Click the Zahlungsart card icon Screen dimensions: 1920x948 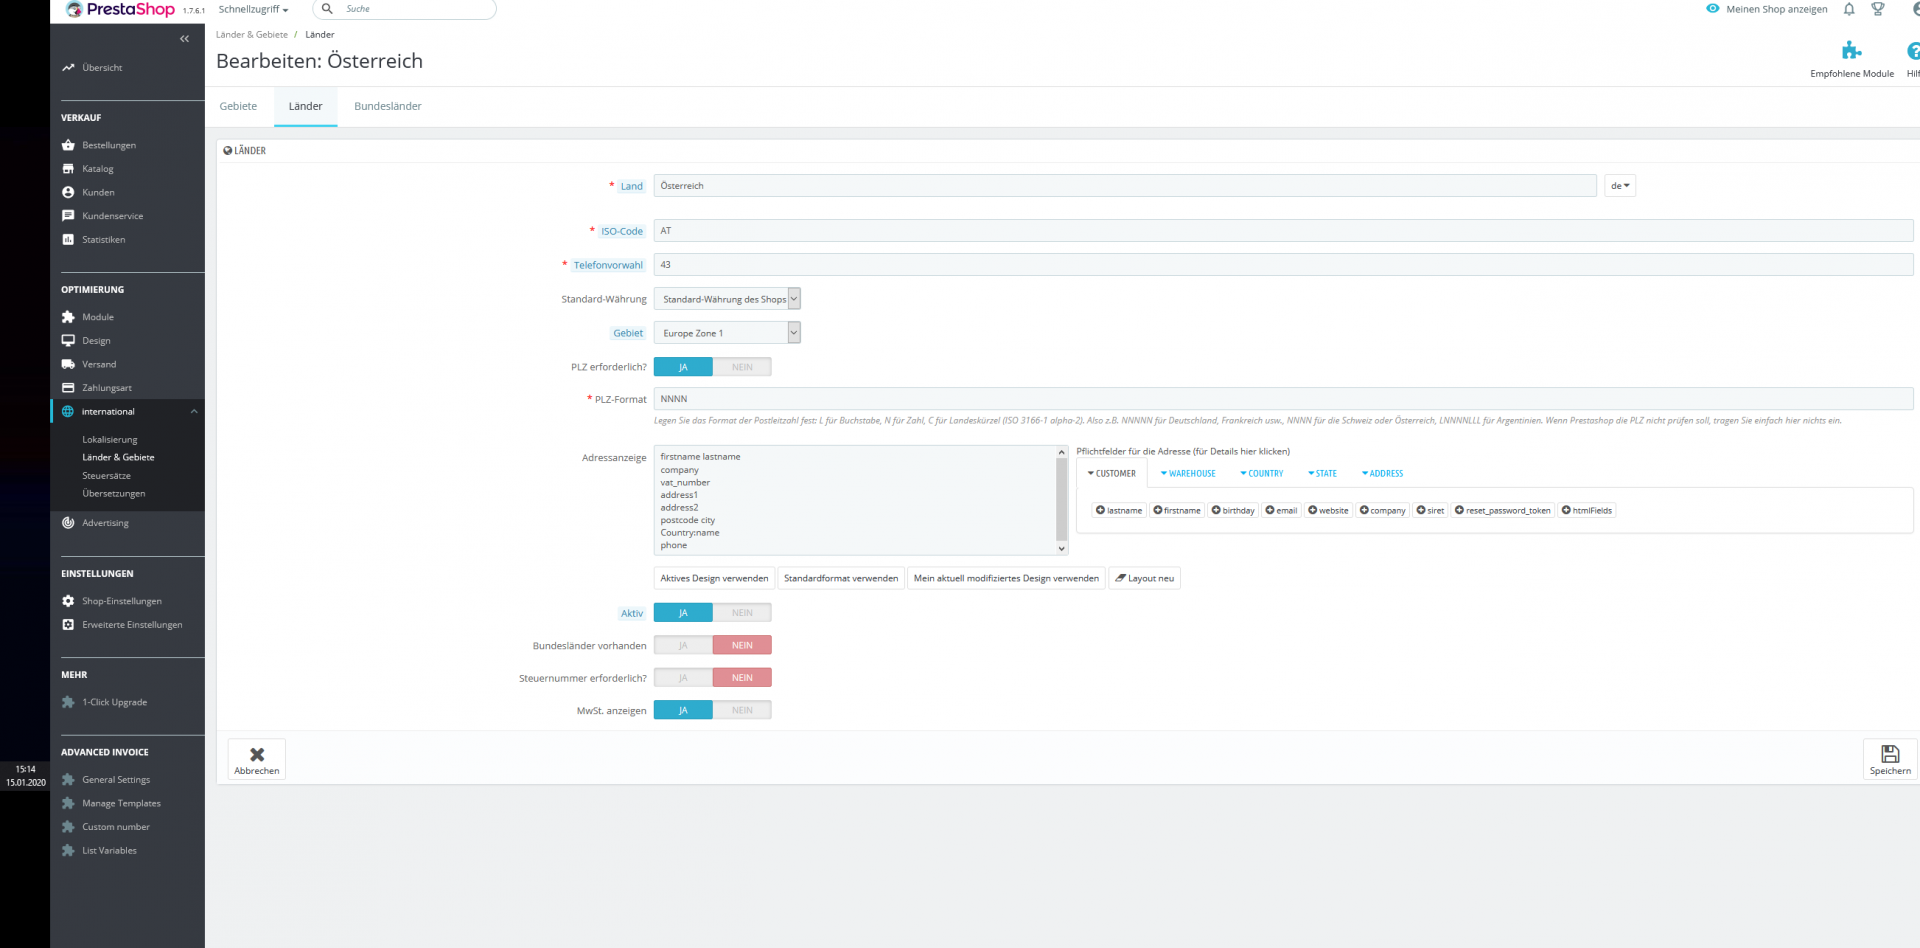point(68,388)
